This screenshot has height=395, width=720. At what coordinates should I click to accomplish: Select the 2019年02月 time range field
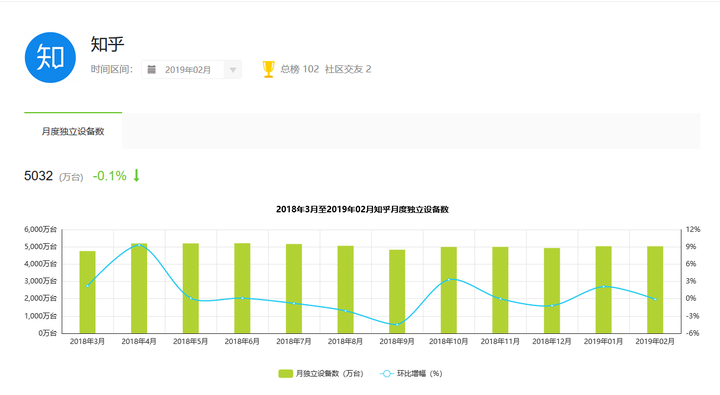191,70
